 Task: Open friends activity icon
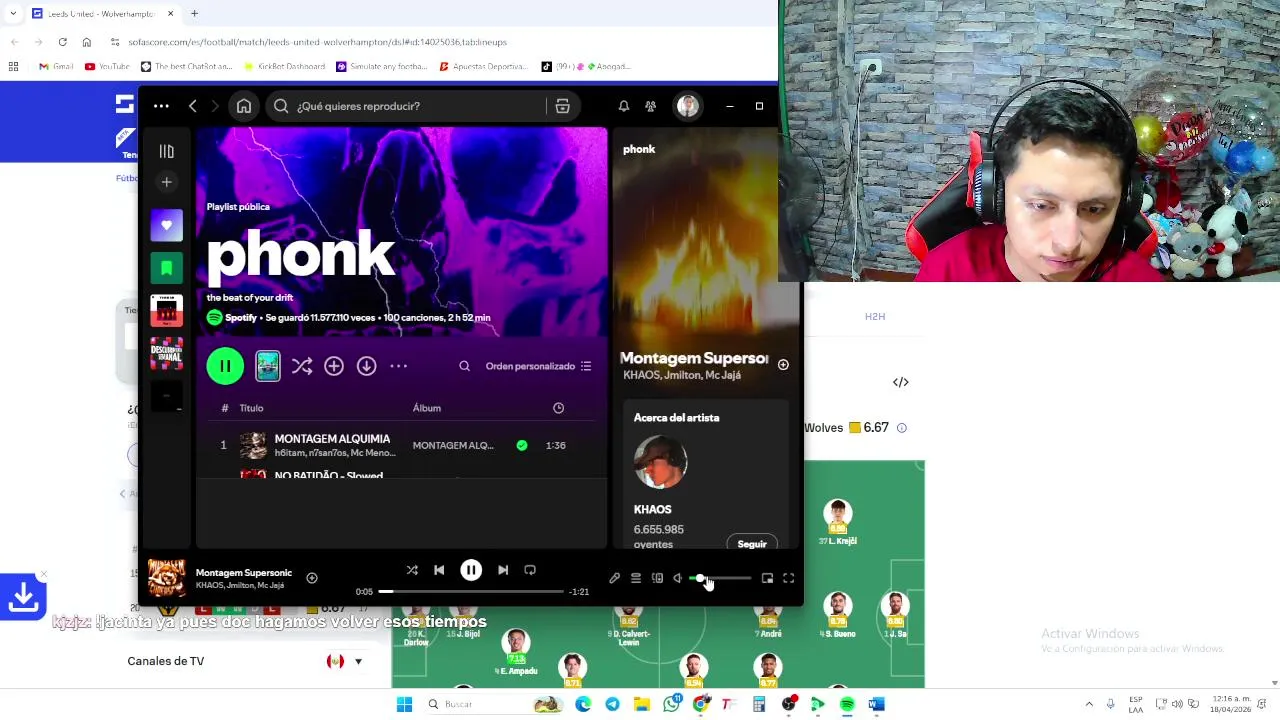pos(650,106)
